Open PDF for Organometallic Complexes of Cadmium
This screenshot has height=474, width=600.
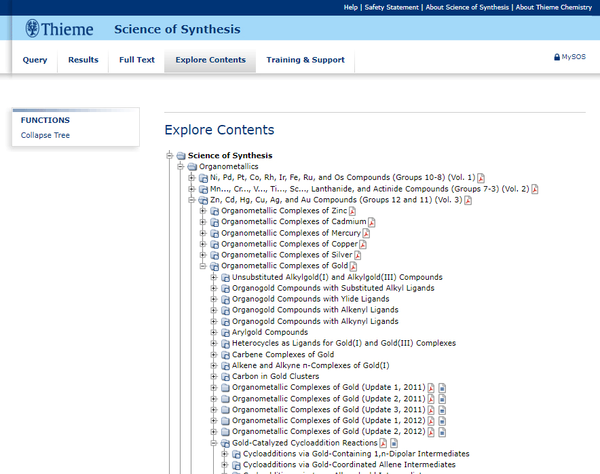(x=372, y=222)
